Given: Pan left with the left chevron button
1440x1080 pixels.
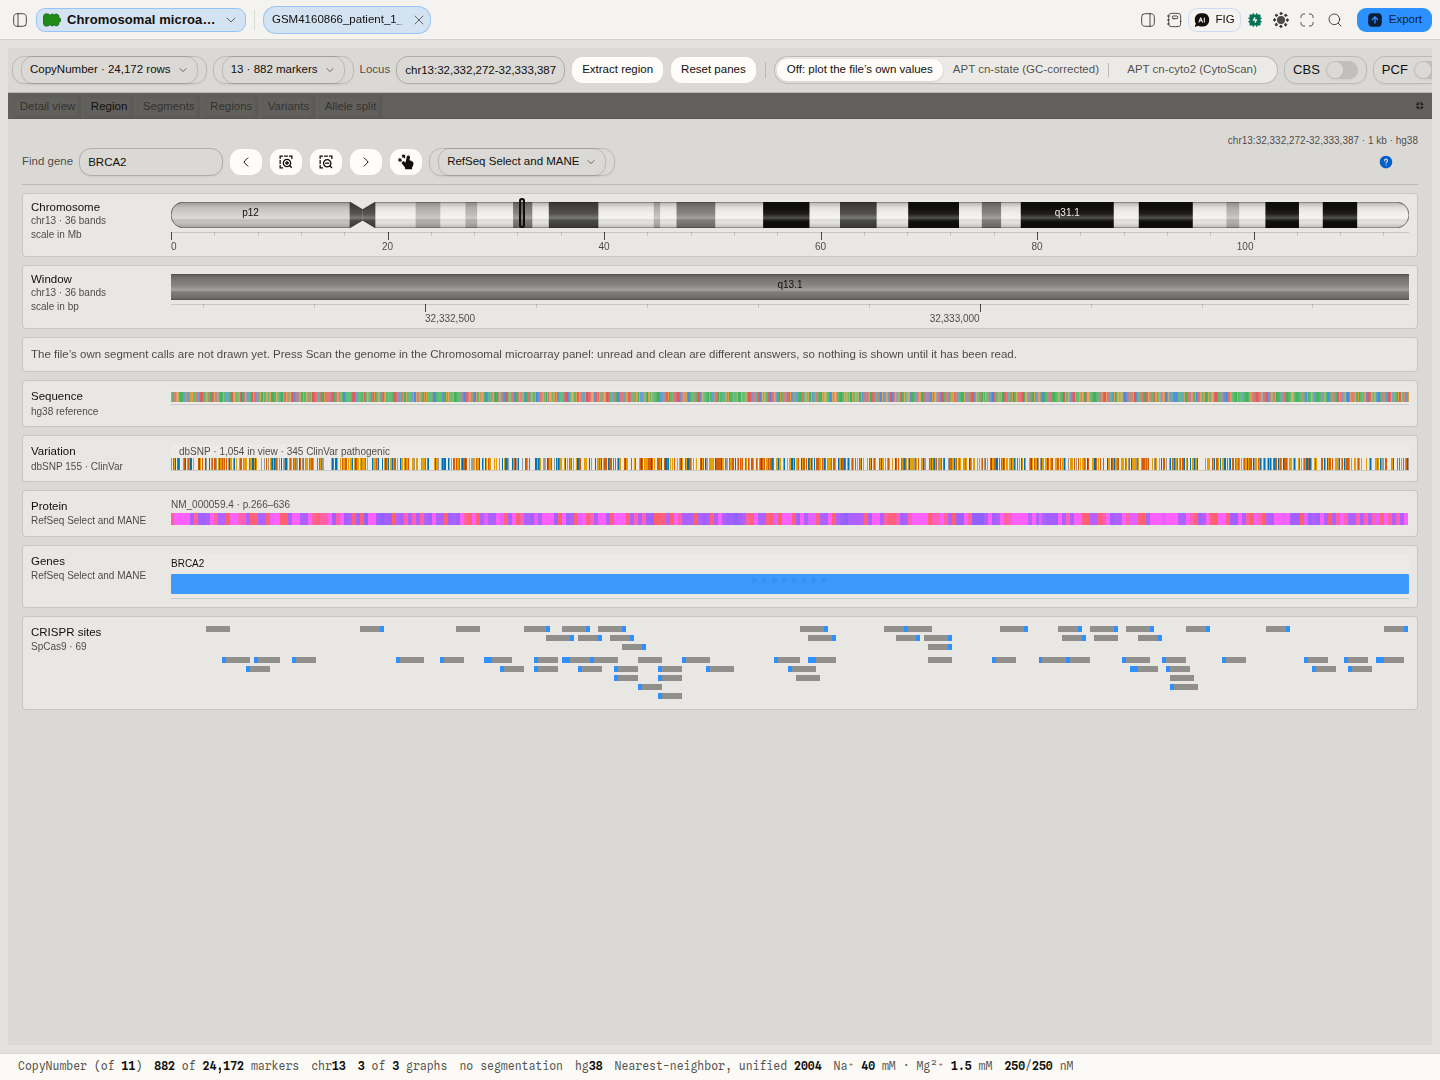Looking at the screenshot, I should point(246,162).
